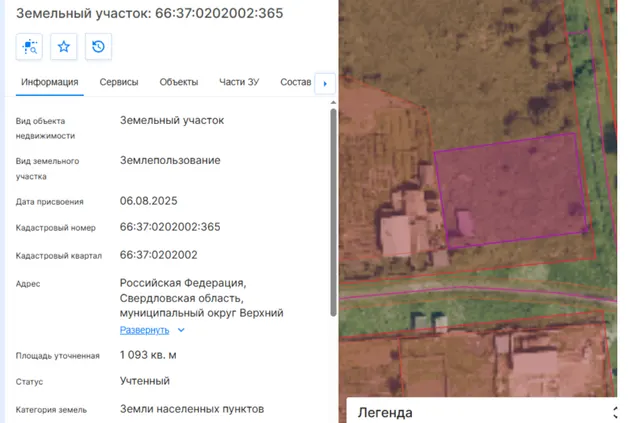Open the Части ЗУ tab

(239, 82)
